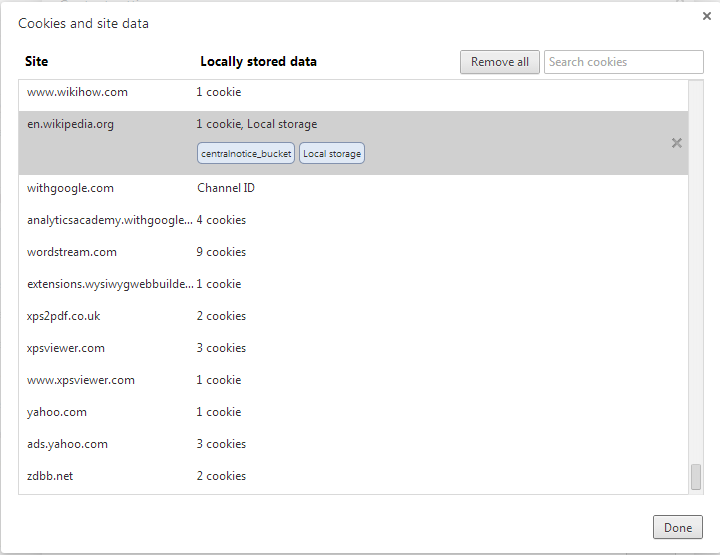Screen dimensions: 720x555
Task: Open the Local storage data chip
Action: (x=332, y=153)
